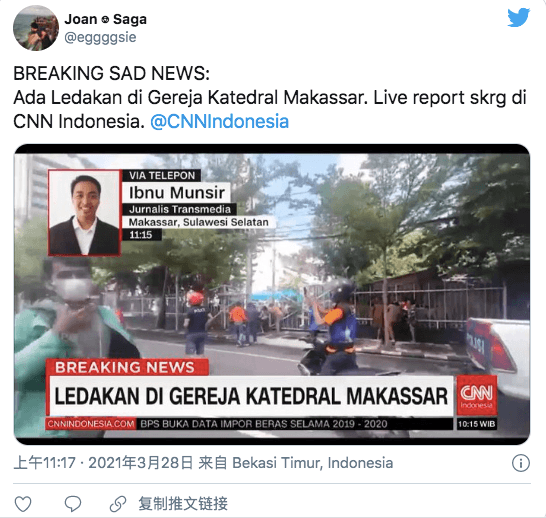546x518 pixels.
Task: Click the tweet text BREAKING SAD NEWS
Action: (x=111, y=73)
